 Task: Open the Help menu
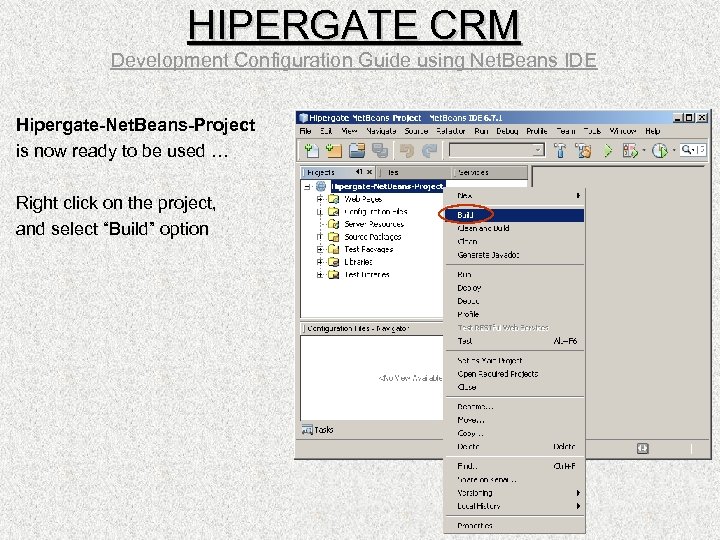tap(652, 131)
